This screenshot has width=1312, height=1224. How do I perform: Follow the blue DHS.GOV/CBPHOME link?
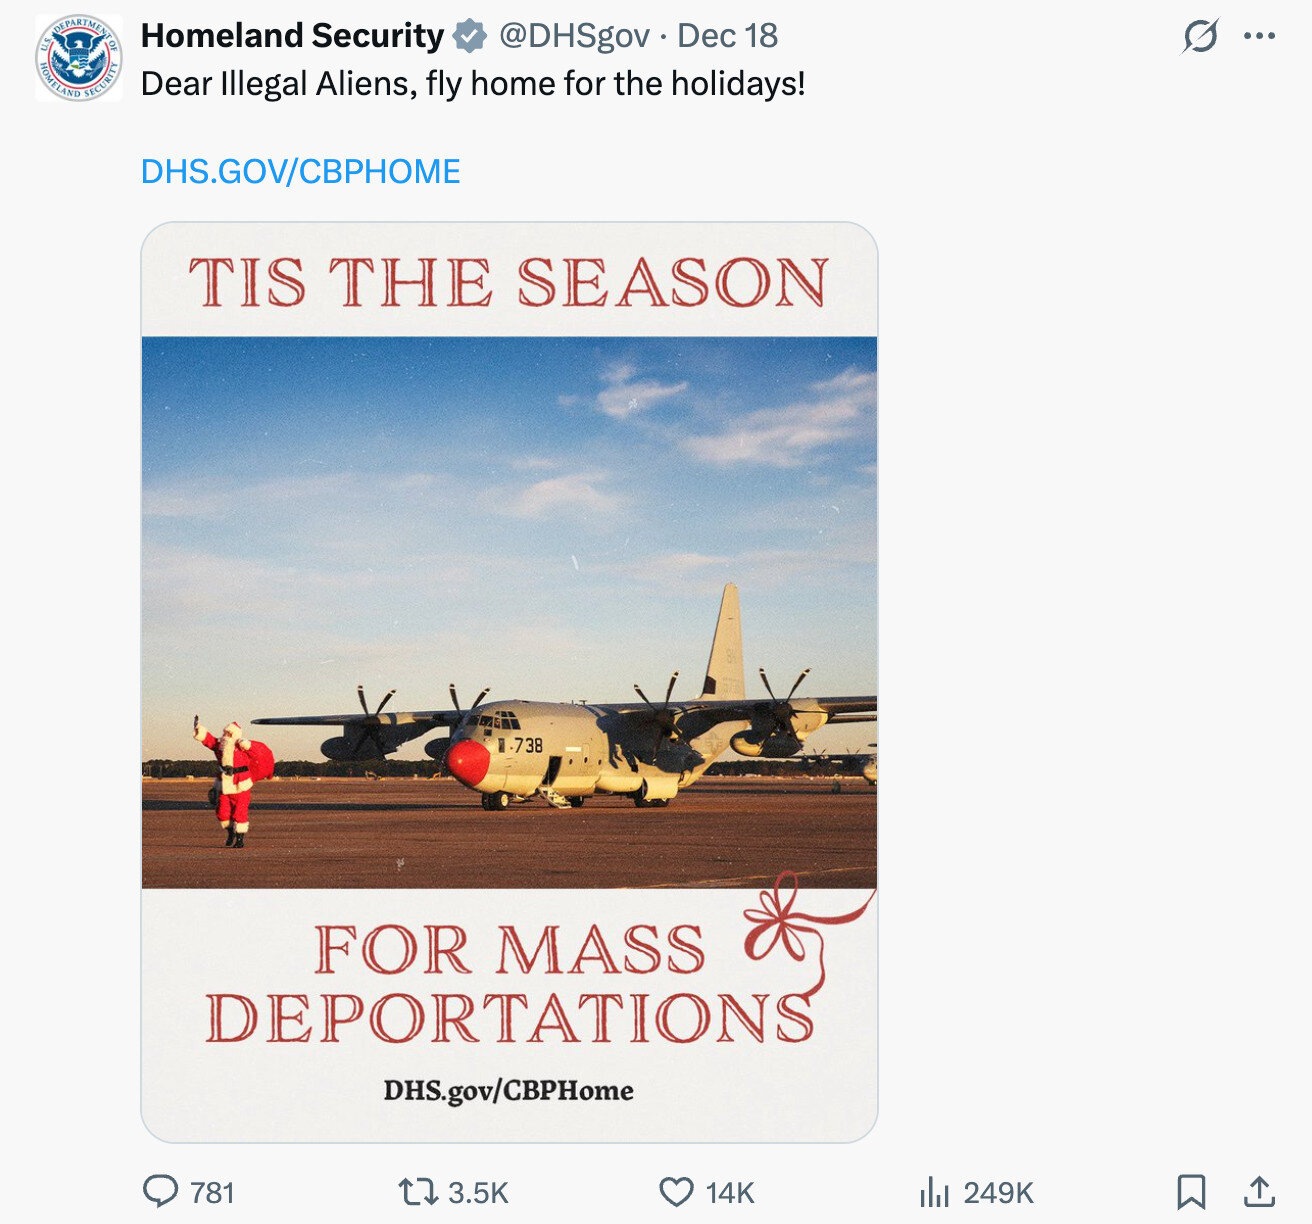click(300, 172)
